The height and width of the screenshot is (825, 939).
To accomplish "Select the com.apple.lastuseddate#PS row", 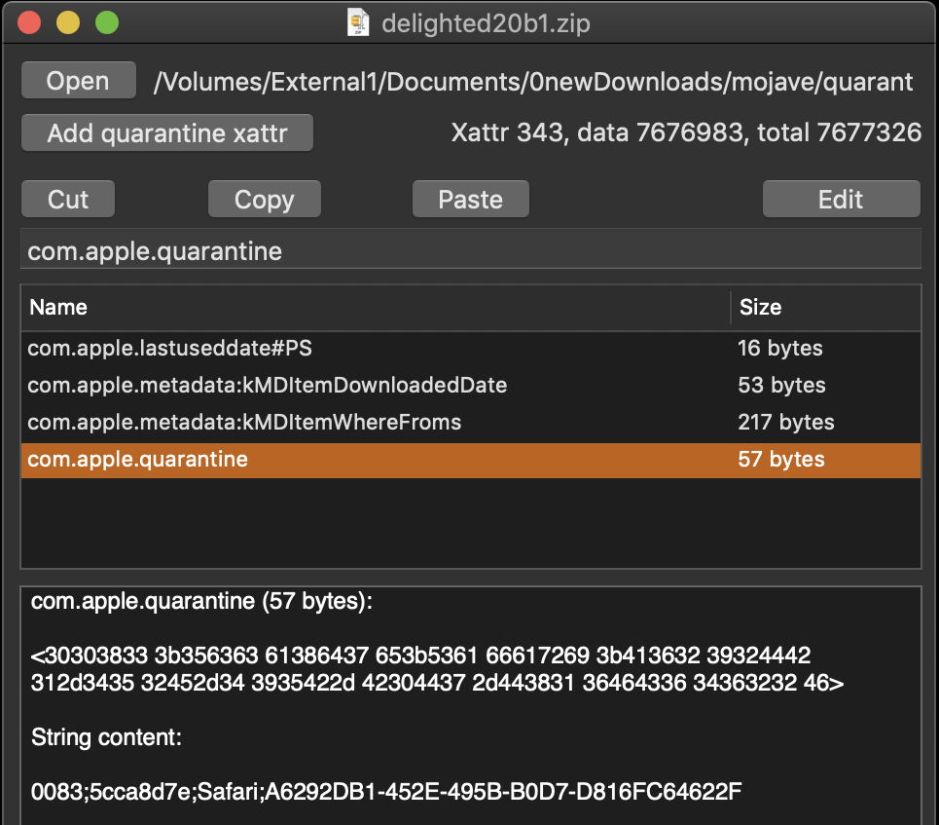I will (x=470, y=348).
